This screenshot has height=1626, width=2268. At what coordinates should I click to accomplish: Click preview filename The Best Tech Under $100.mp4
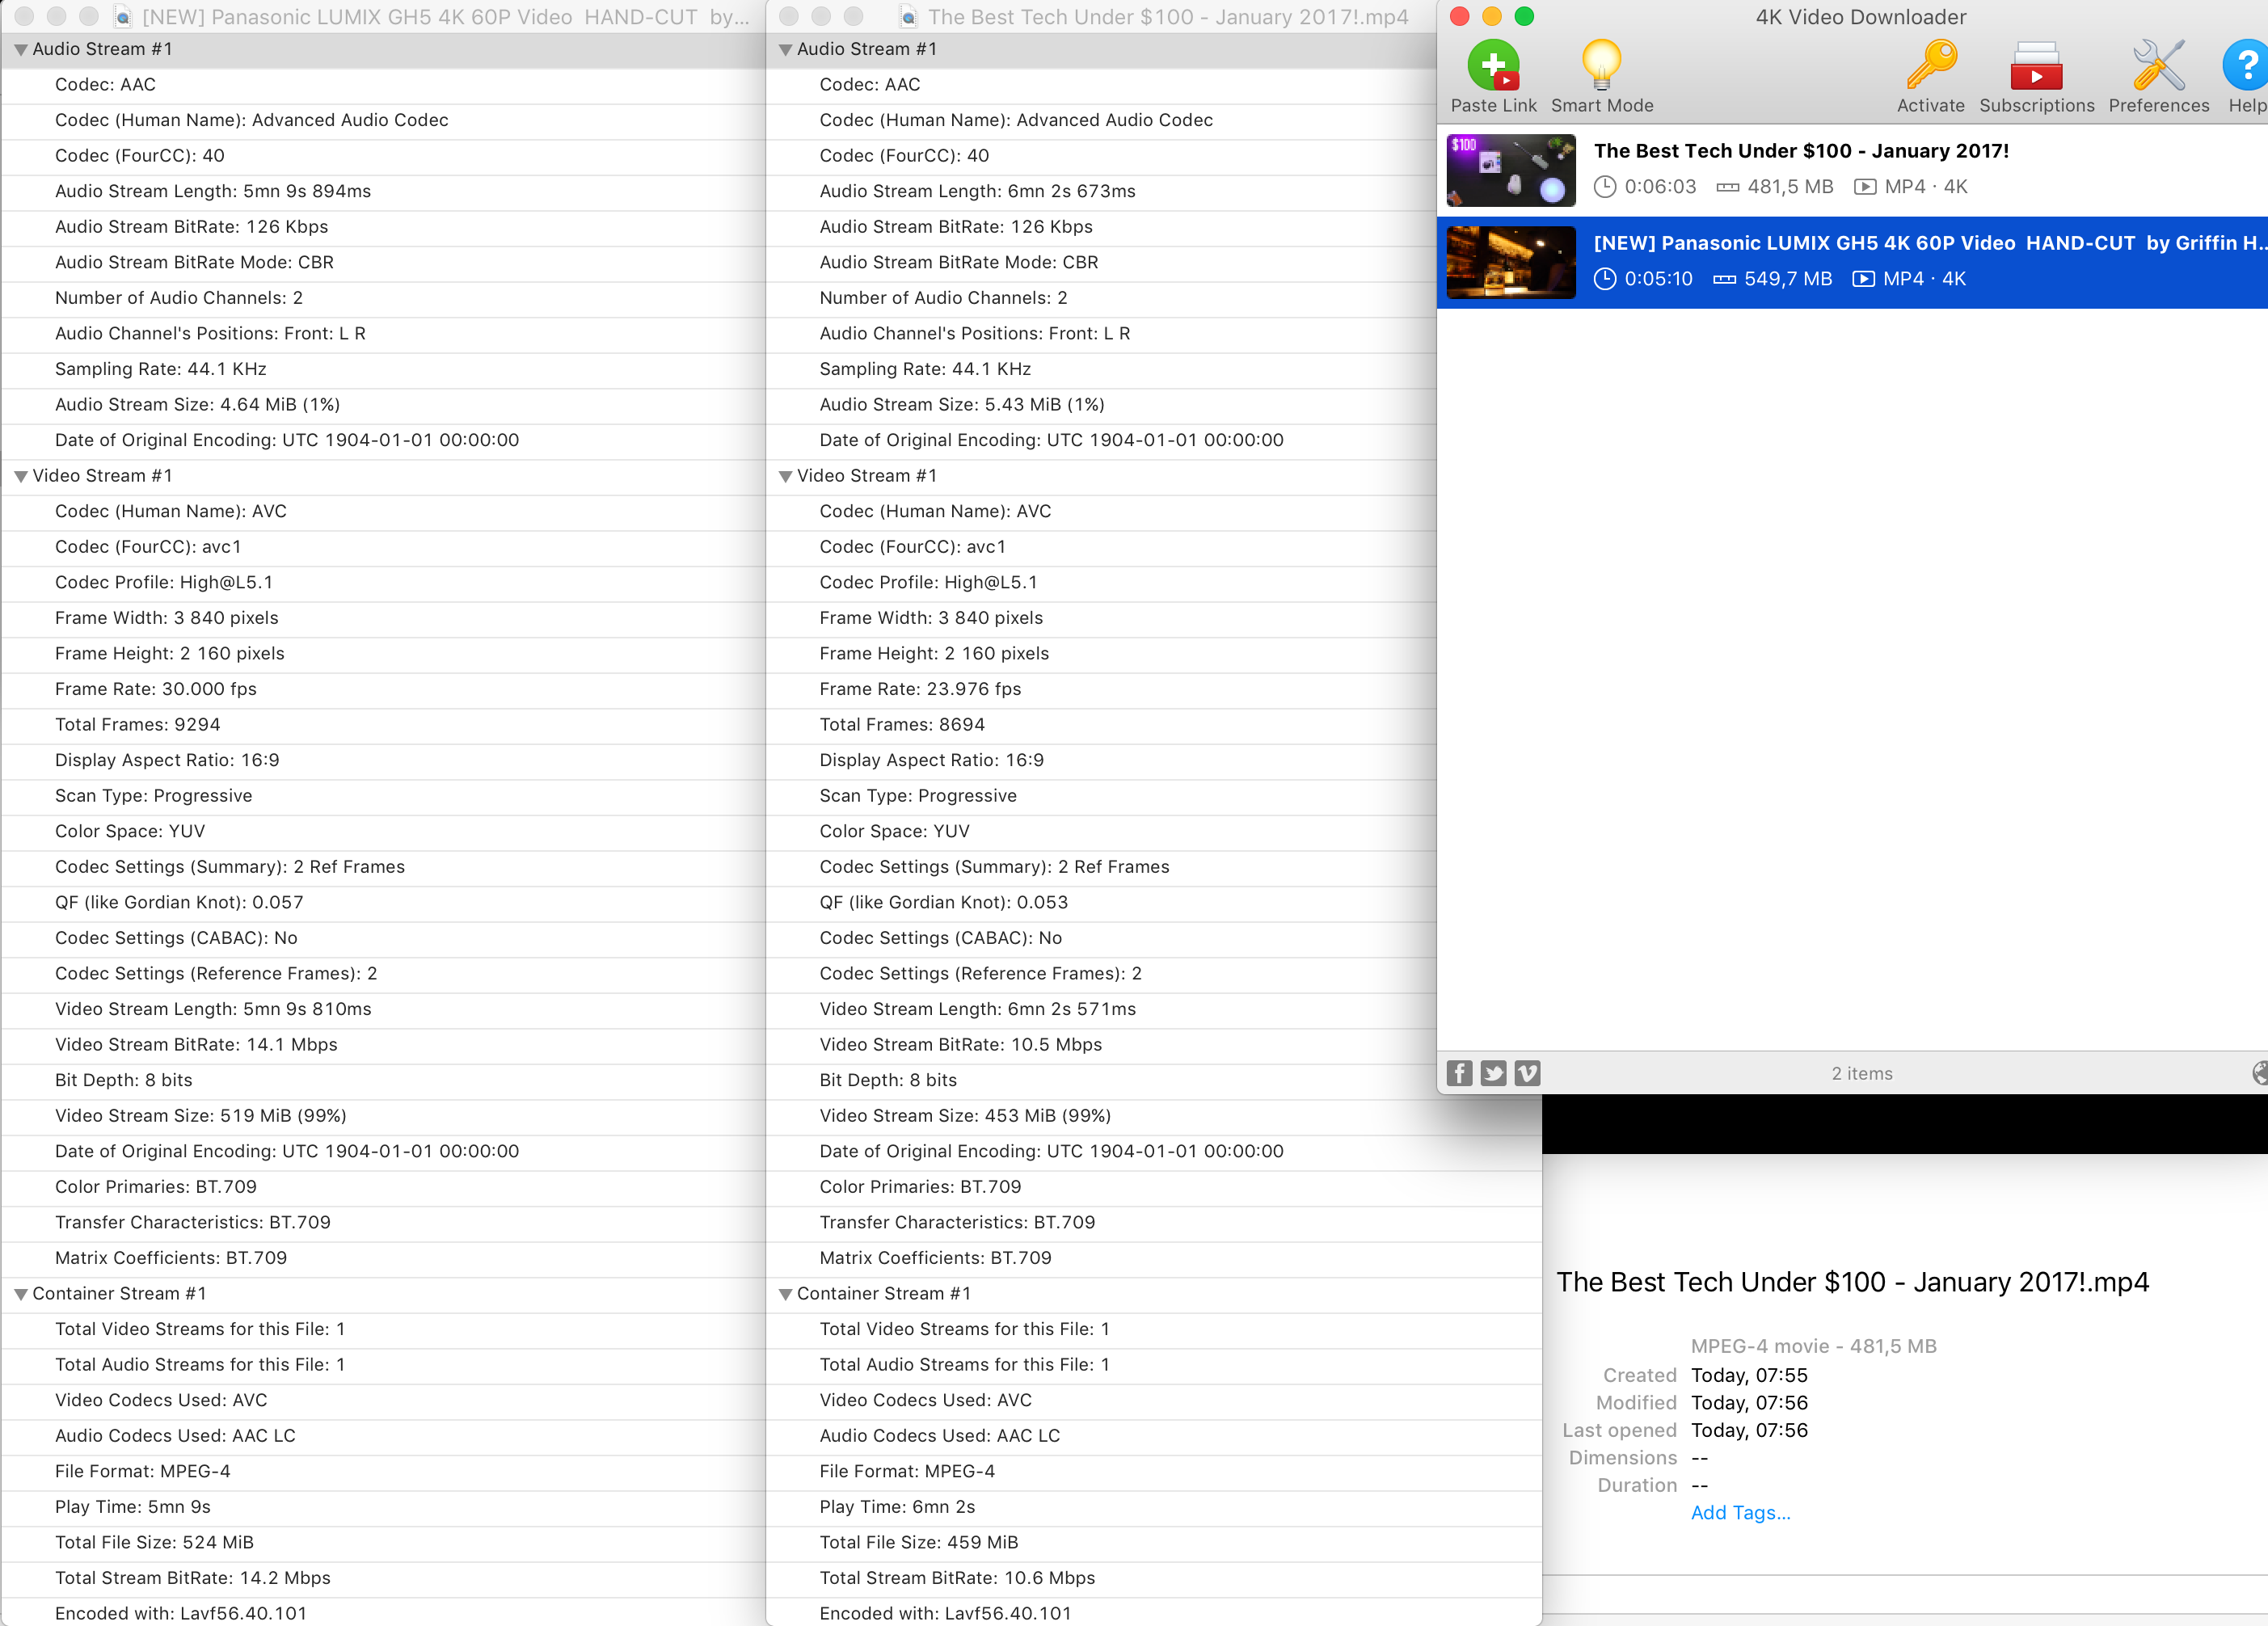click(x=1852, y=1283)
